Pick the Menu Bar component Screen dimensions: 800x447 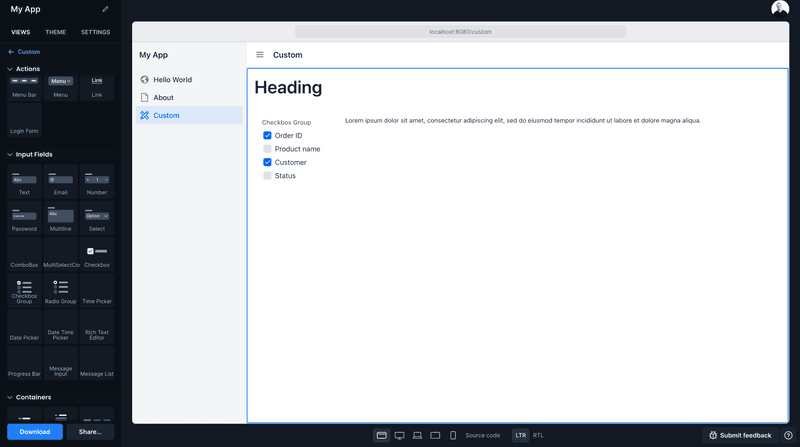[x=24, y=87]
